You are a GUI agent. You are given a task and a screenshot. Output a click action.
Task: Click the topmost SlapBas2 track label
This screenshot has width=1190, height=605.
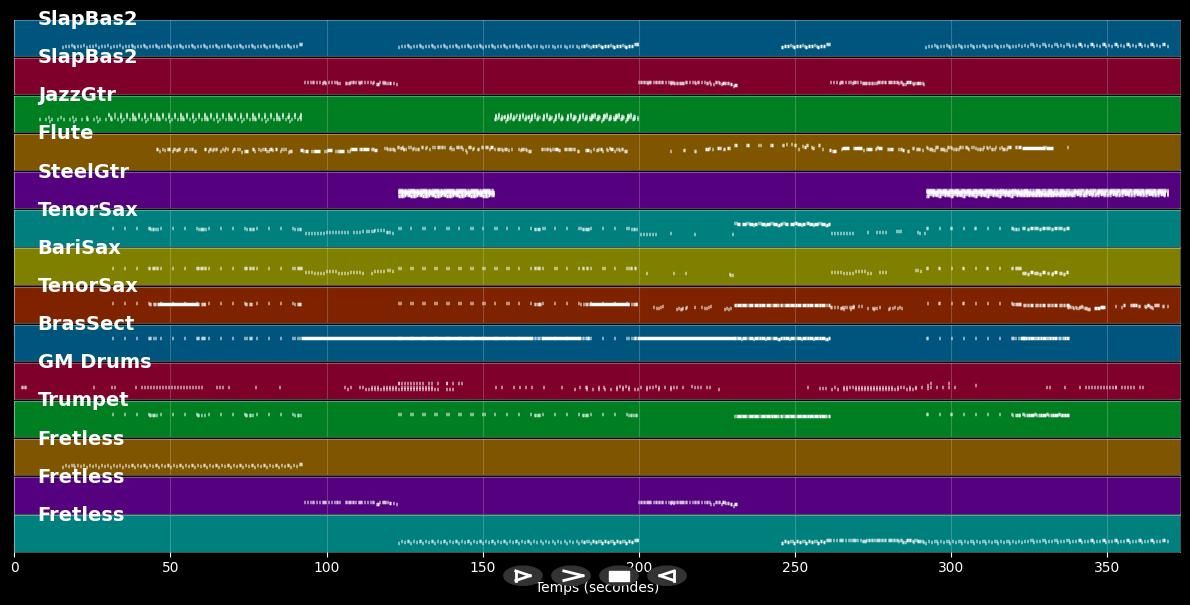coord(87,19)
